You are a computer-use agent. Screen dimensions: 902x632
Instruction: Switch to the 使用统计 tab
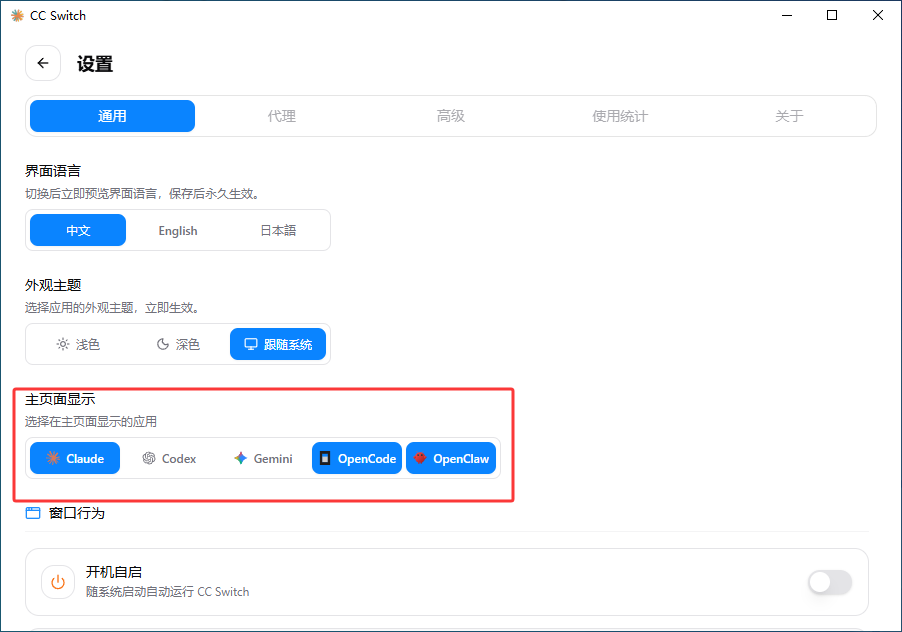point(620,116)
